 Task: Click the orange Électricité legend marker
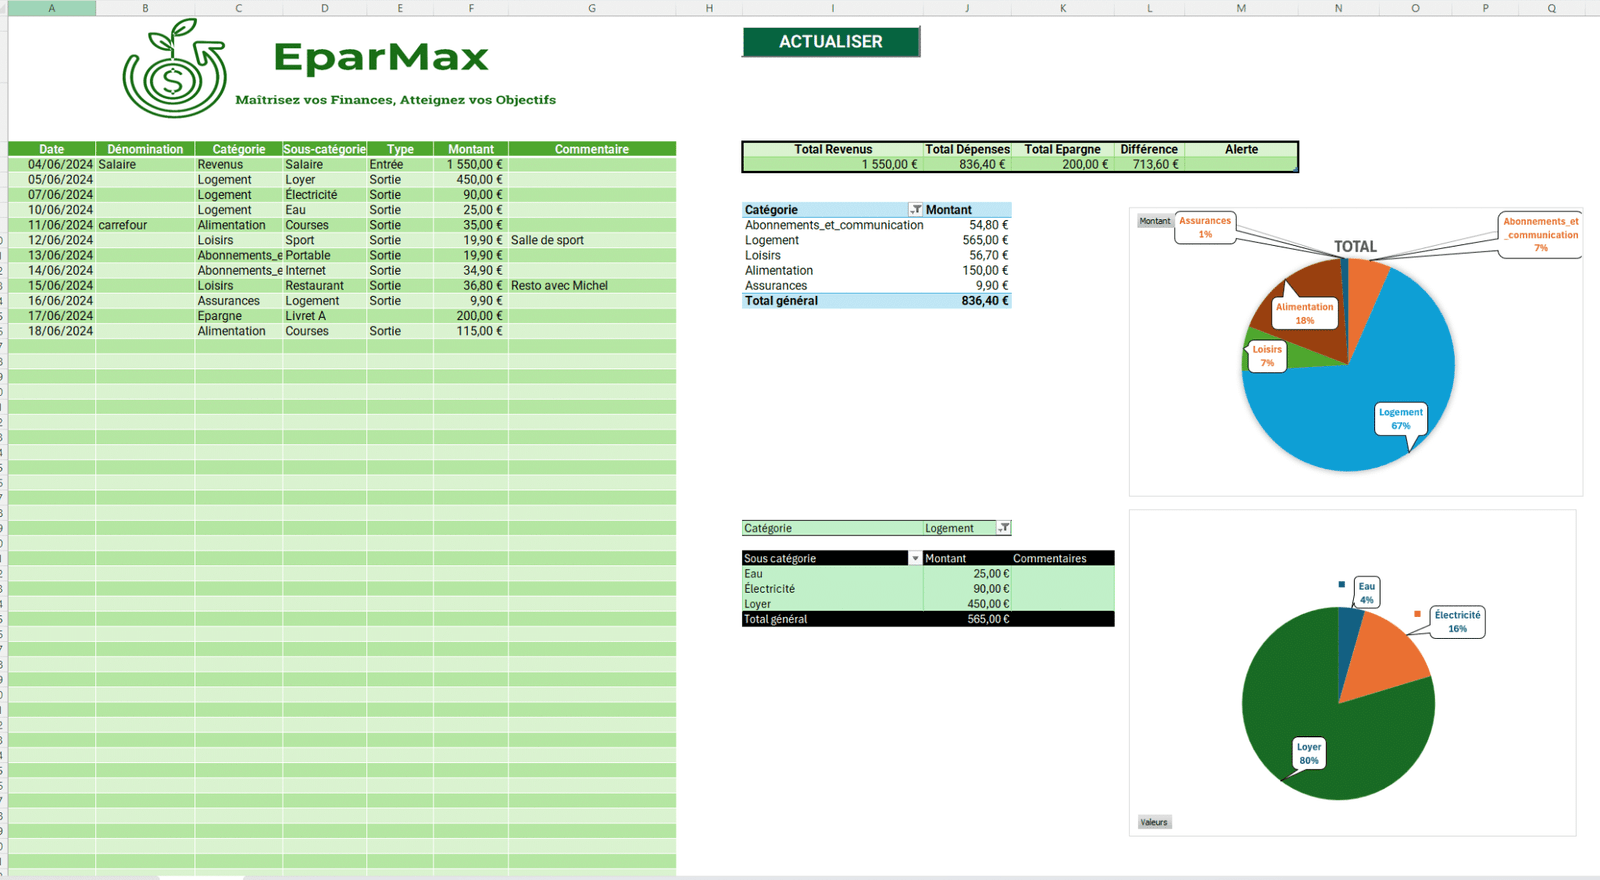[x=1417, y=613]
